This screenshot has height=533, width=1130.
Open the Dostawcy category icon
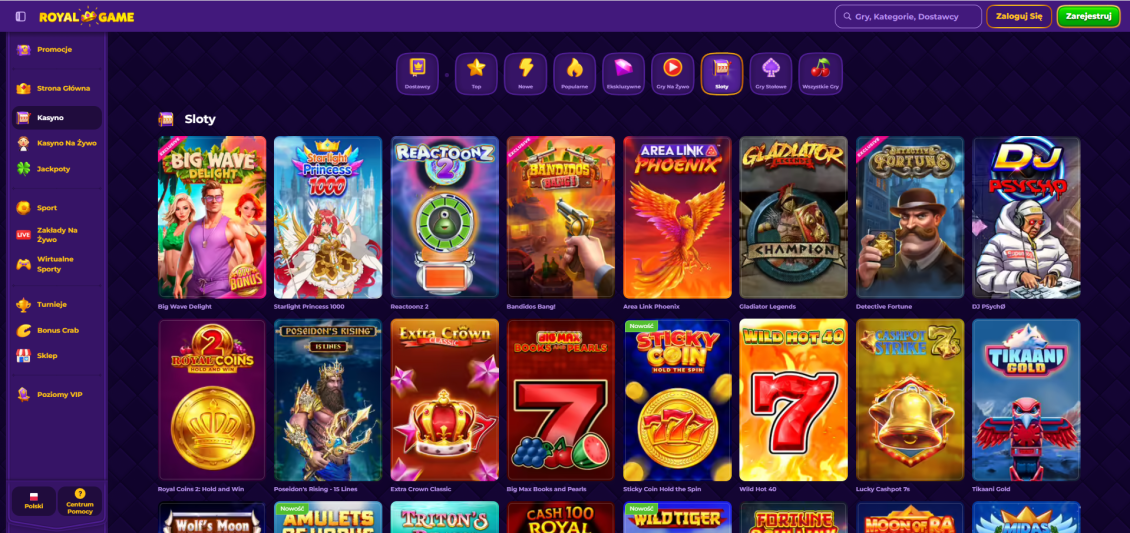(x=417, y=73)
